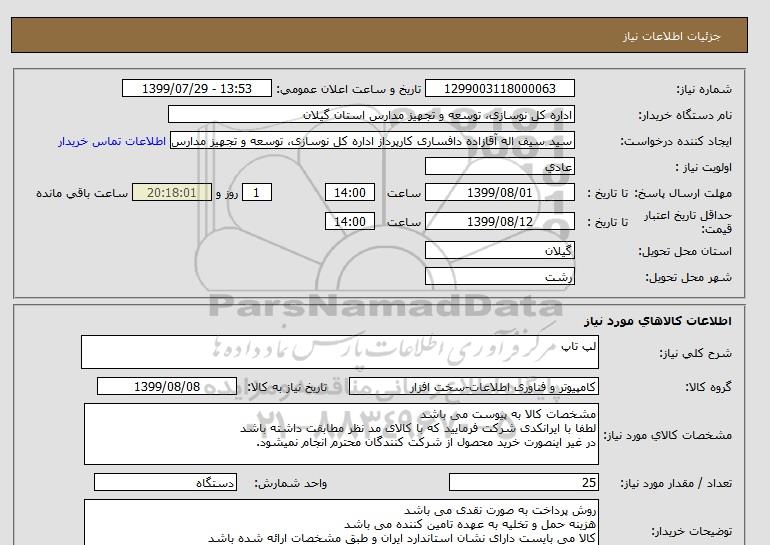Click the goods specifications text area

pyautogui.click(x=341, y=434)
